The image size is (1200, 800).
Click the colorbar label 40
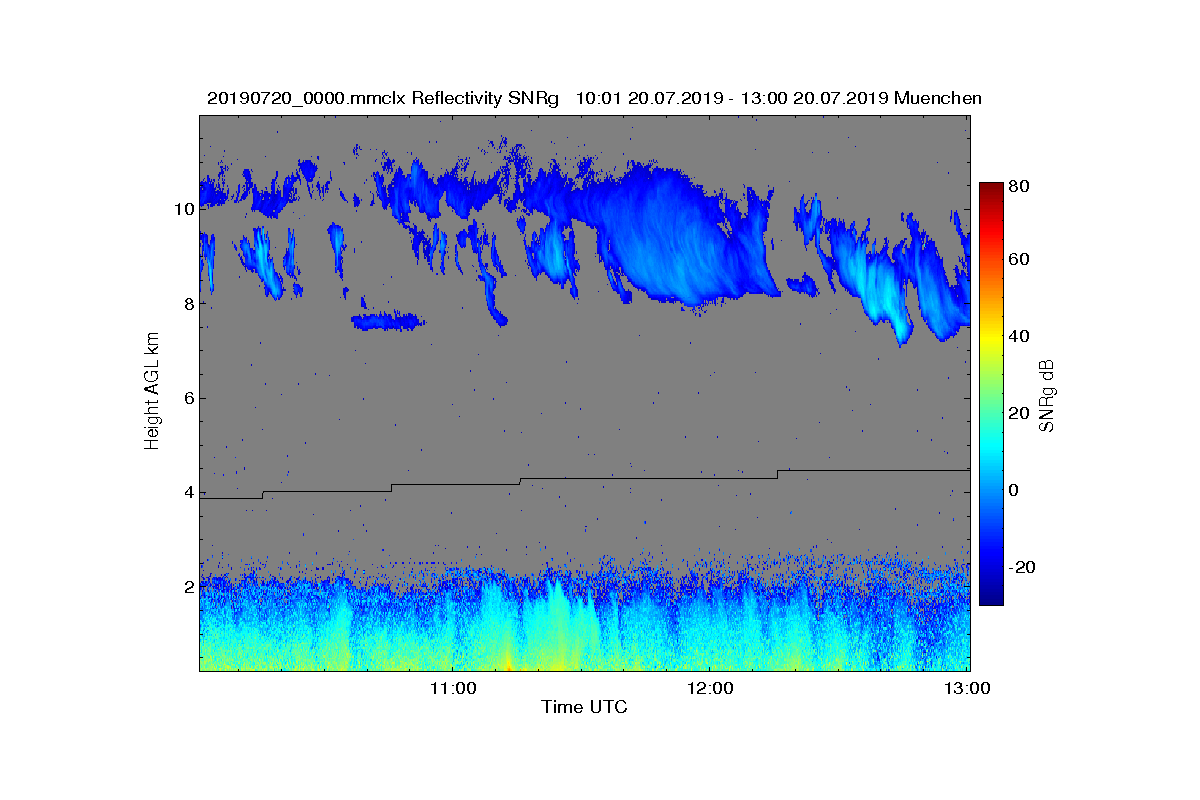1020,336
